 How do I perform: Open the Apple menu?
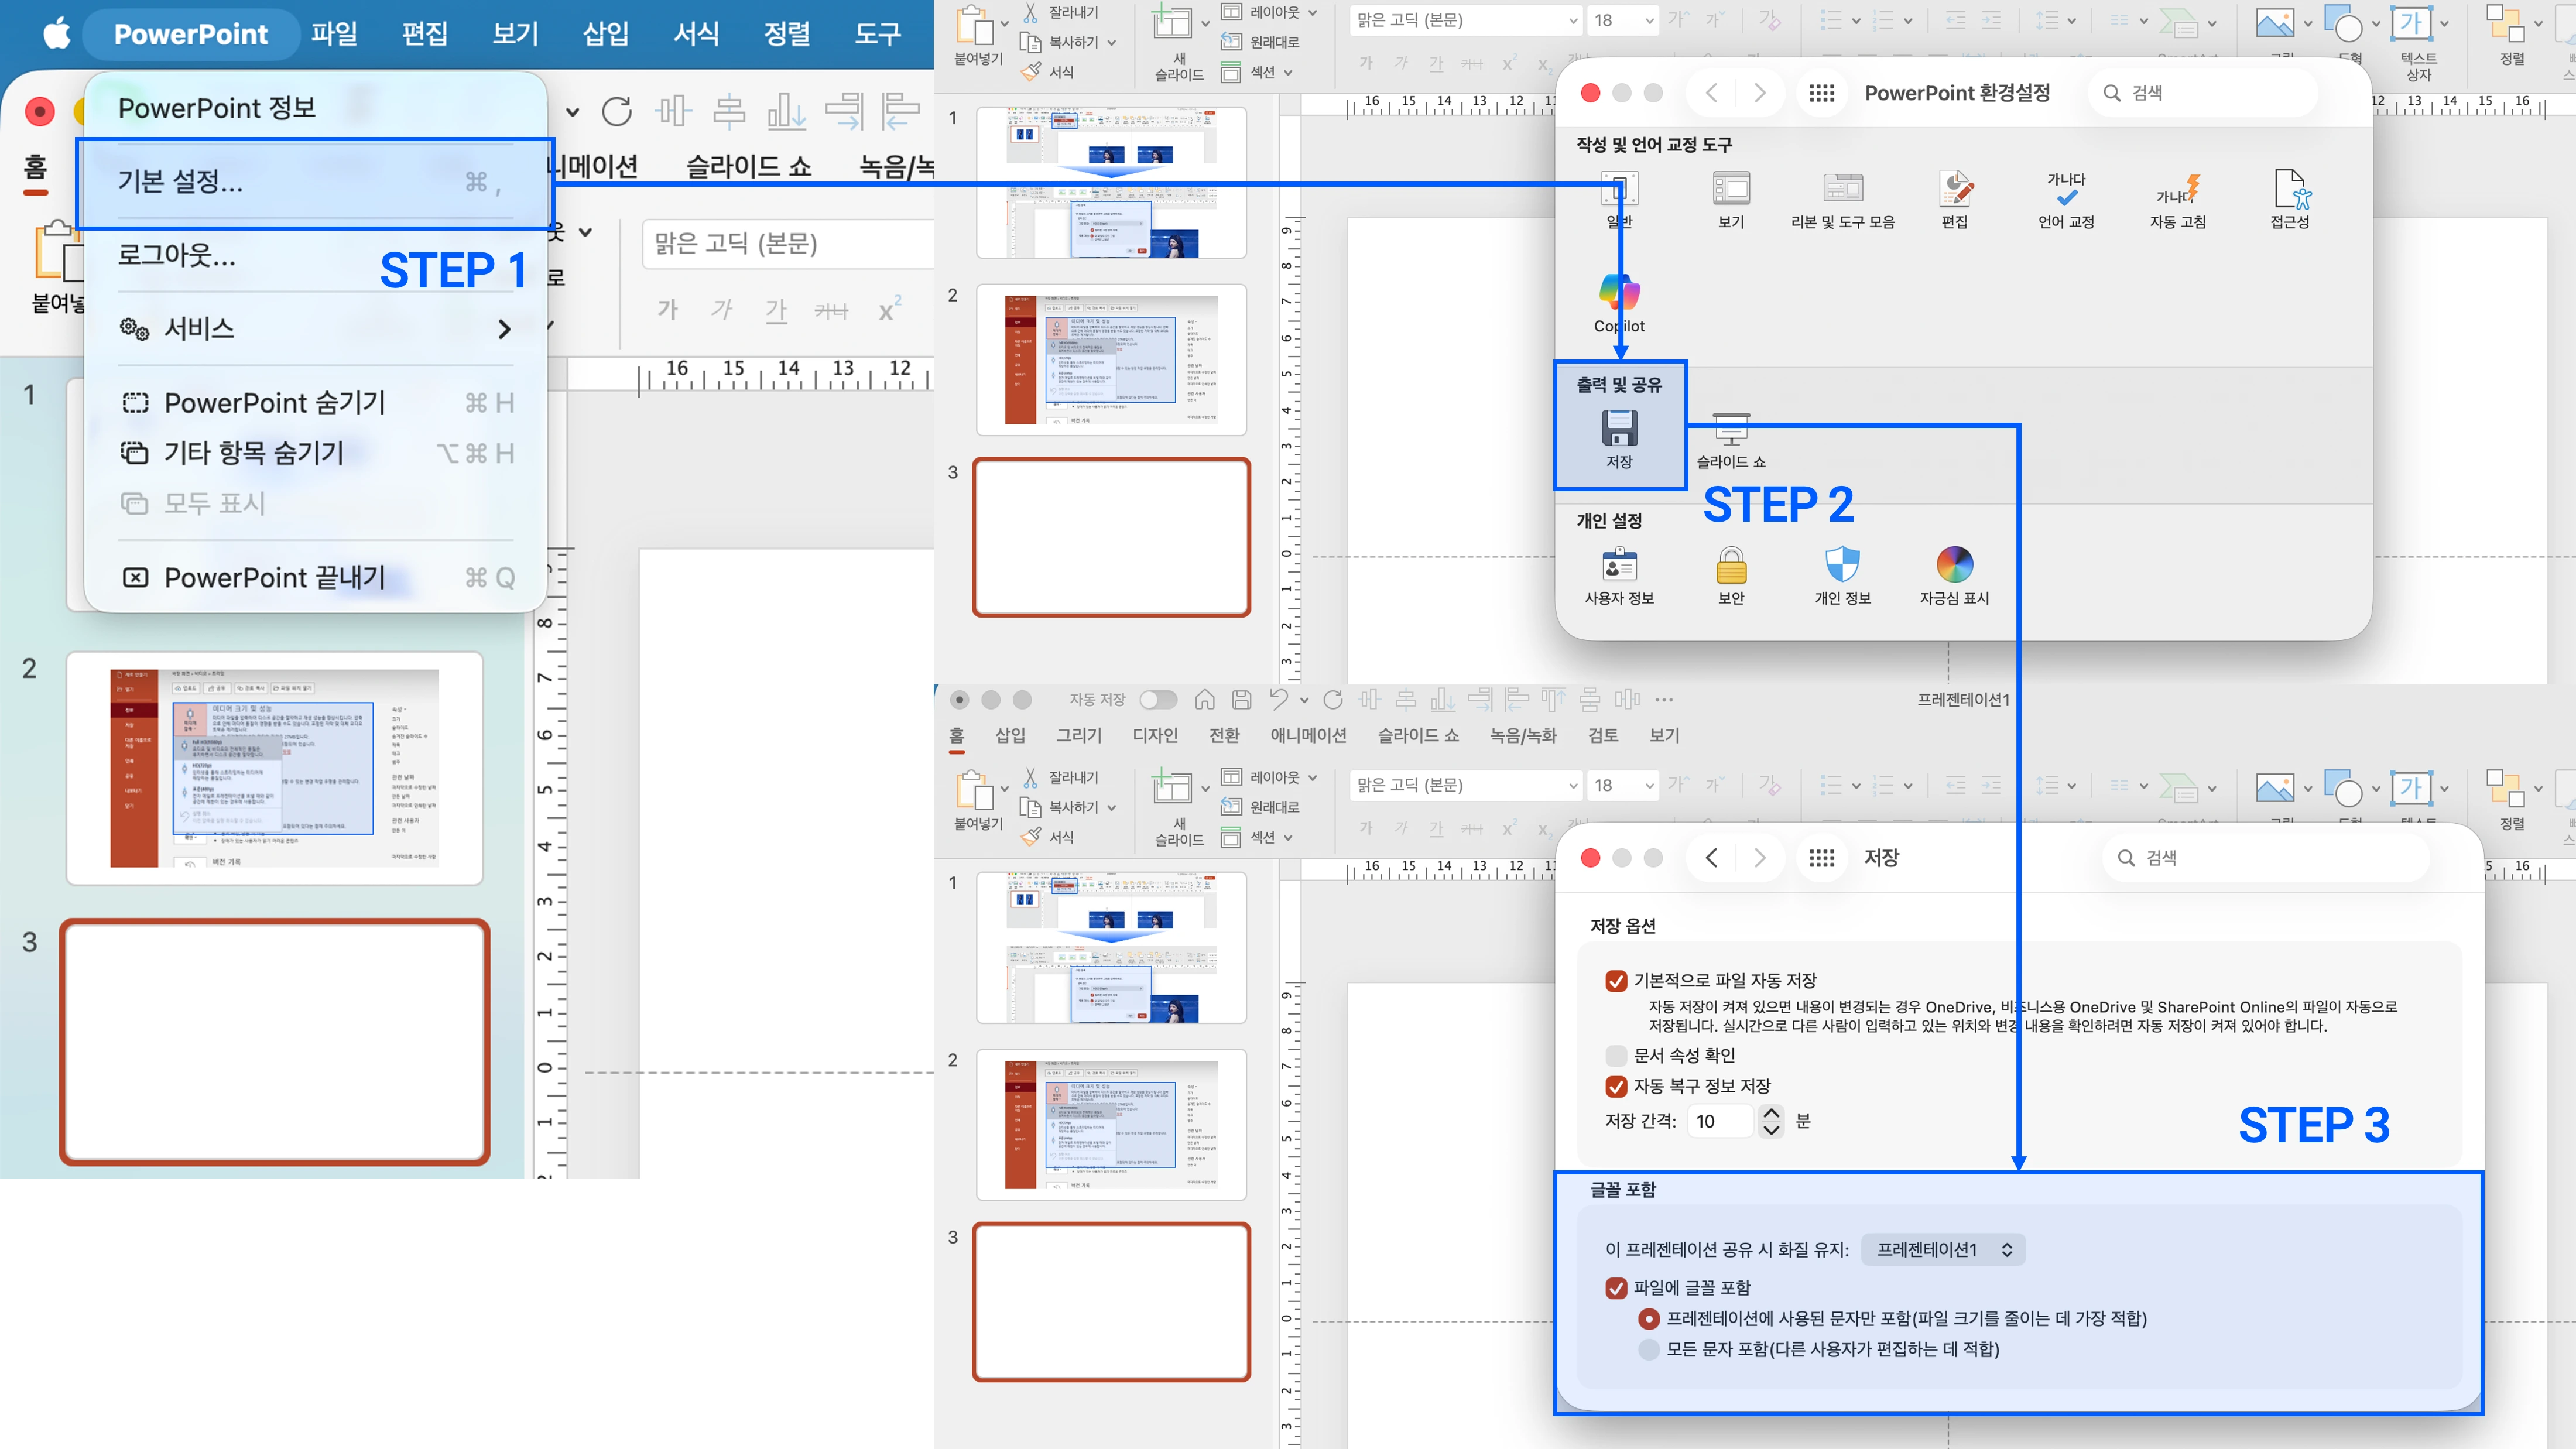(57, 34)
